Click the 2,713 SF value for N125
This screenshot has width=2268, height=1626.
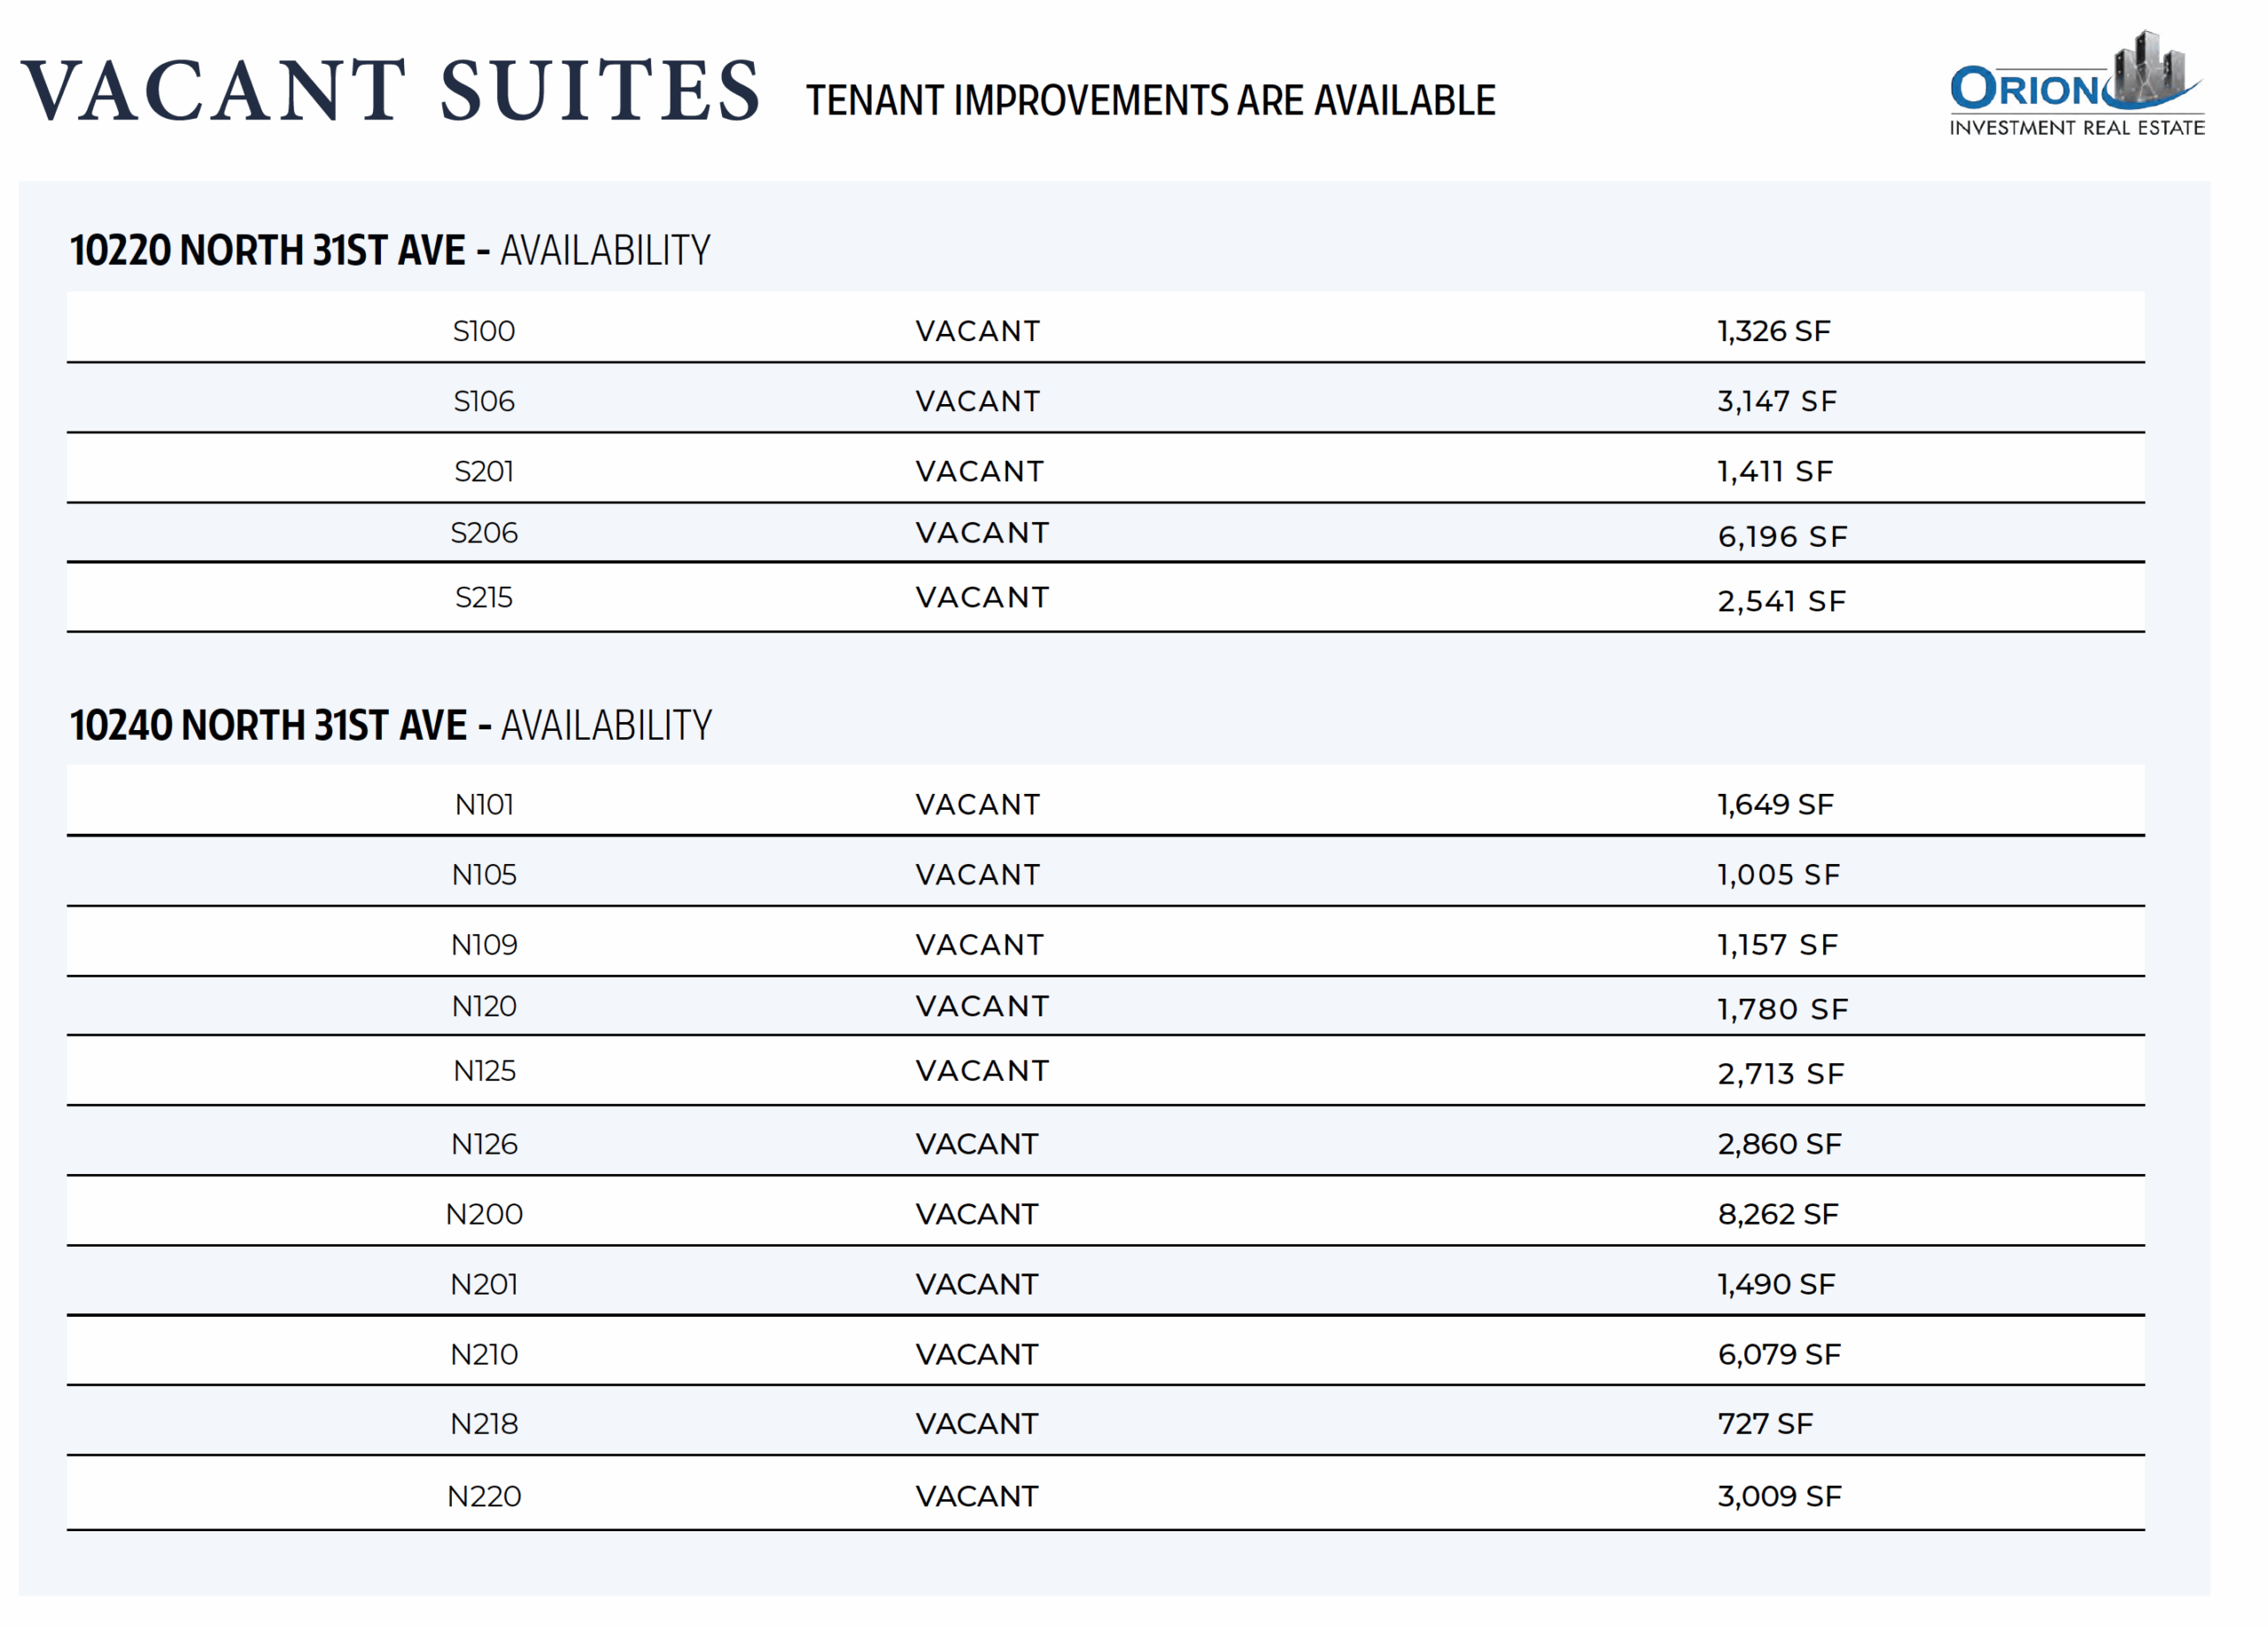[1780, 1073]
